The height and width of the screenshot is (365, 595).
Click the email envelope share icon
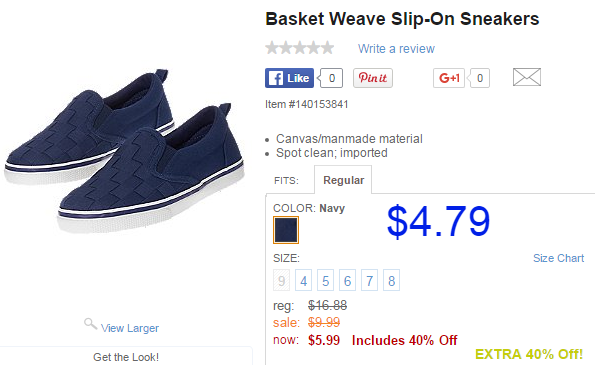click(527, 77)
